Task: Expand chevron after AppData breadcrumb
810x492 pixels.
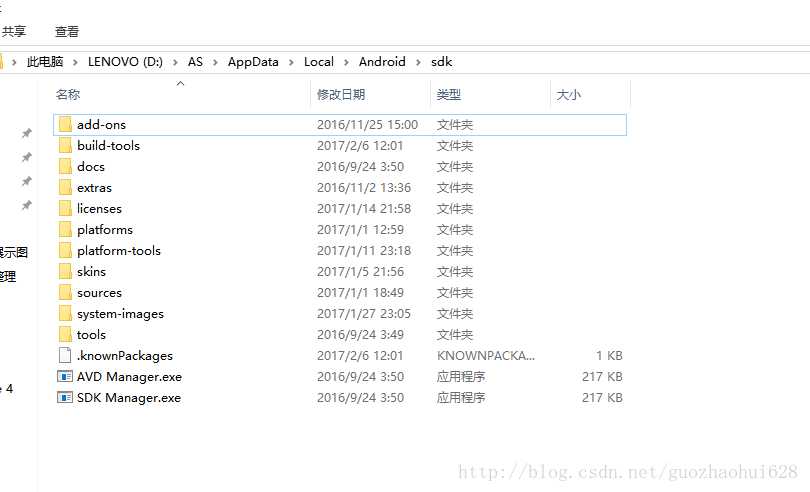Action: [291, 63]
